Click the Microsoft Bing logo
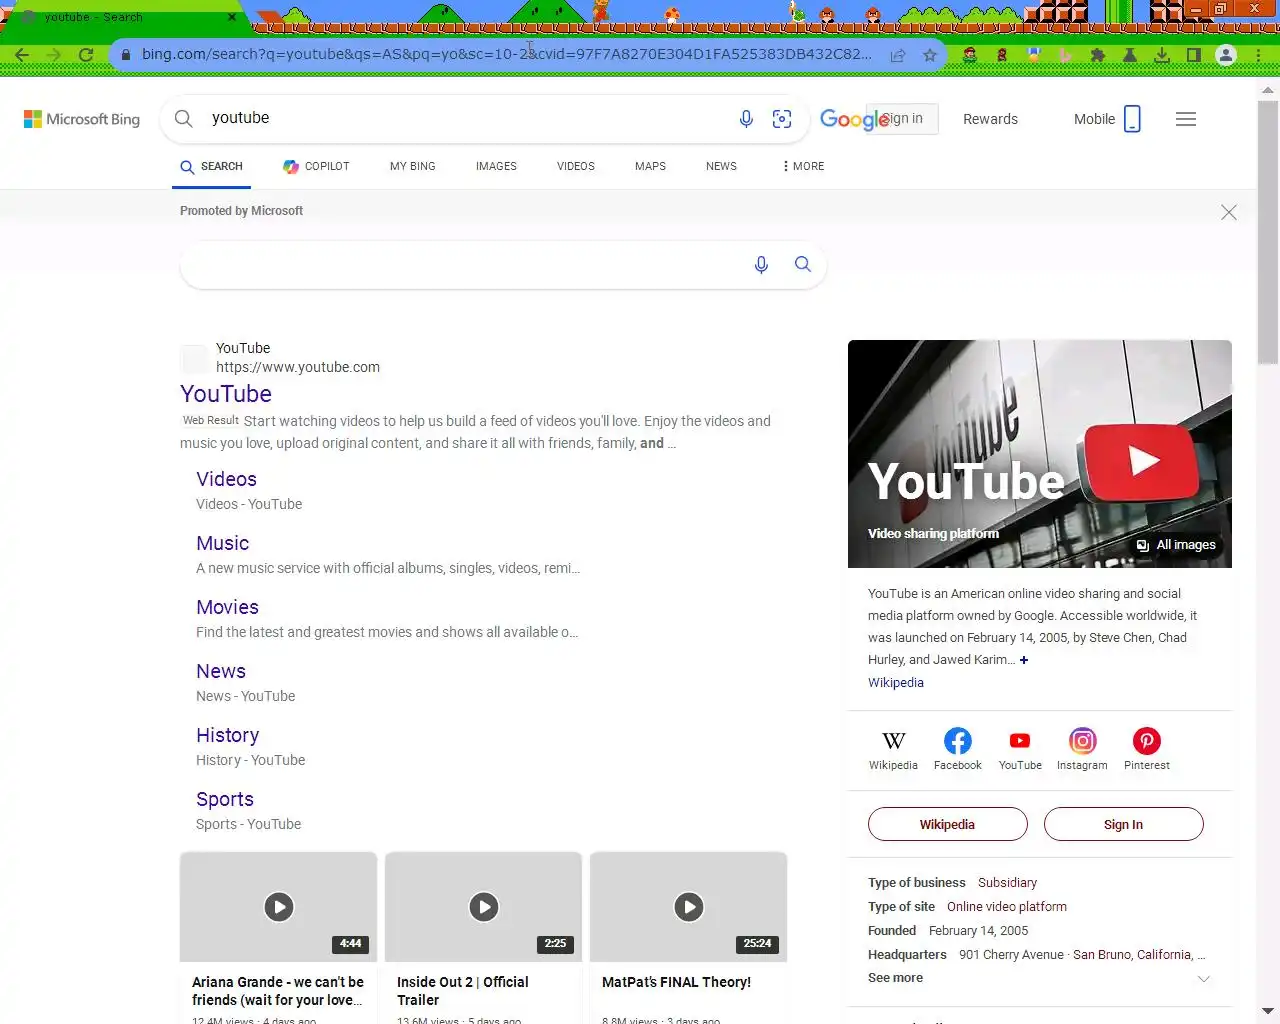The height and width of the screenshot is (1024, 1280). [x=82, y=119]
